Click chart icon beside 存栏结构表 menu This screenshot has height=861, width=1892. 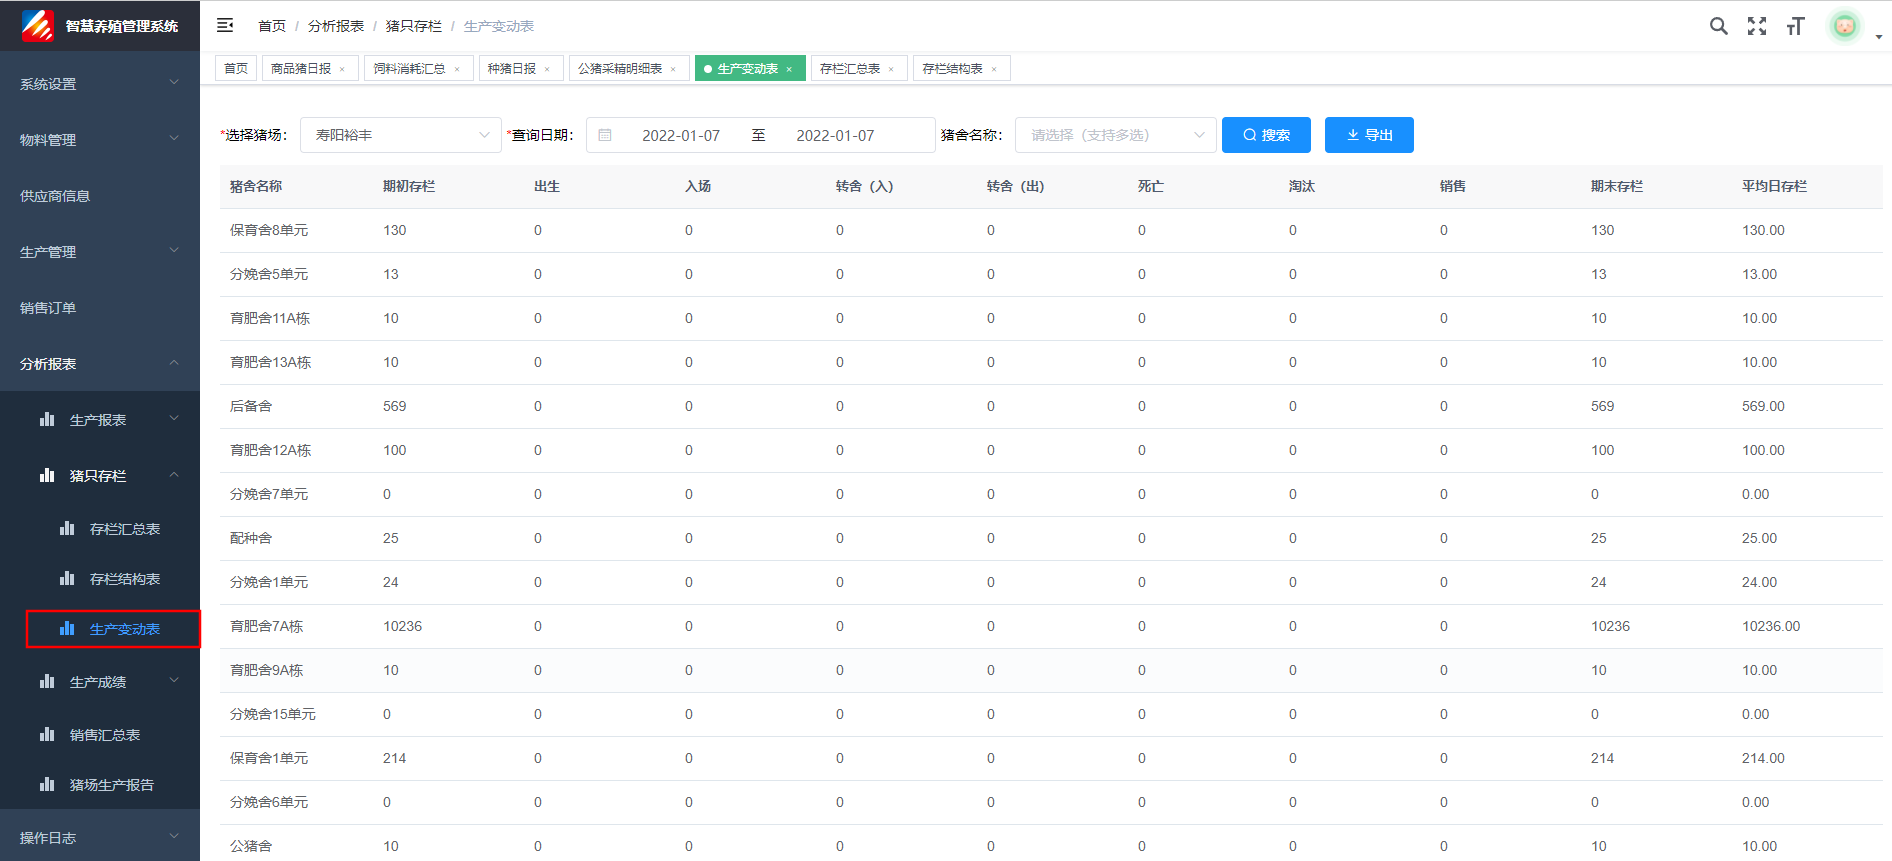point(67,578)
